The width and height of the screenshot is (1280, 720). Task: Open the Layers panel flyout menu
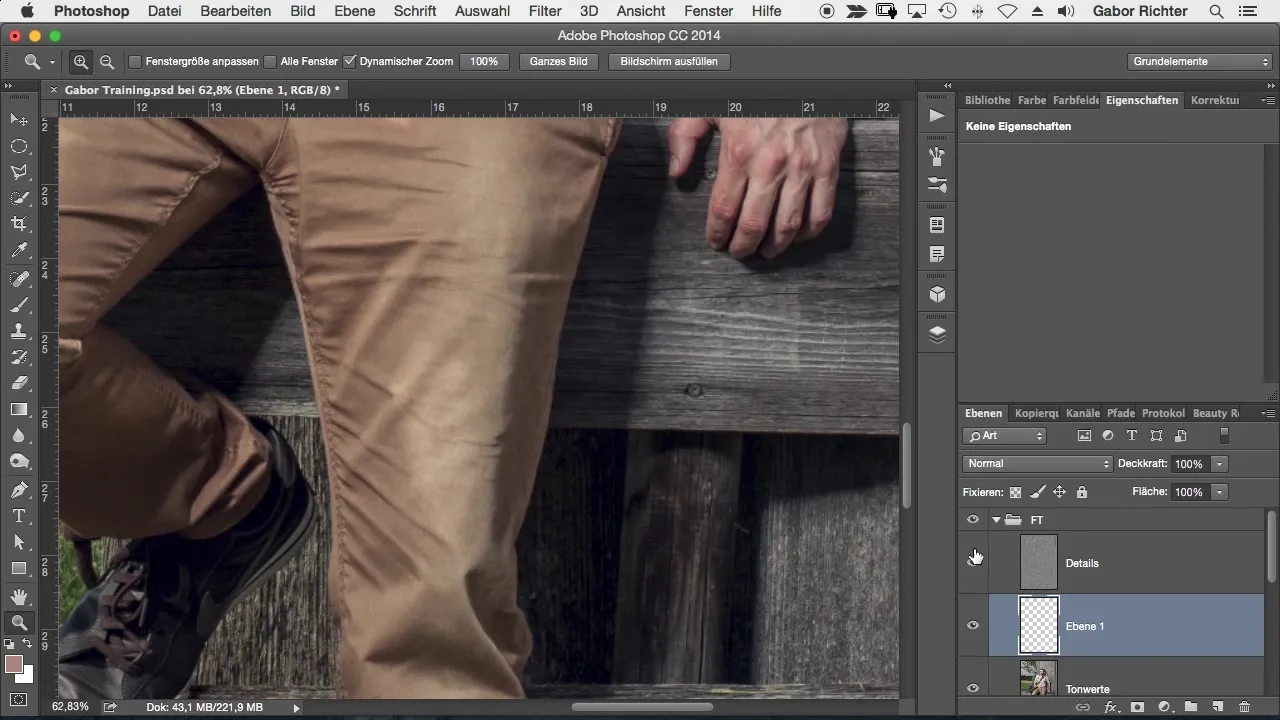click(x=1267, y=413)
